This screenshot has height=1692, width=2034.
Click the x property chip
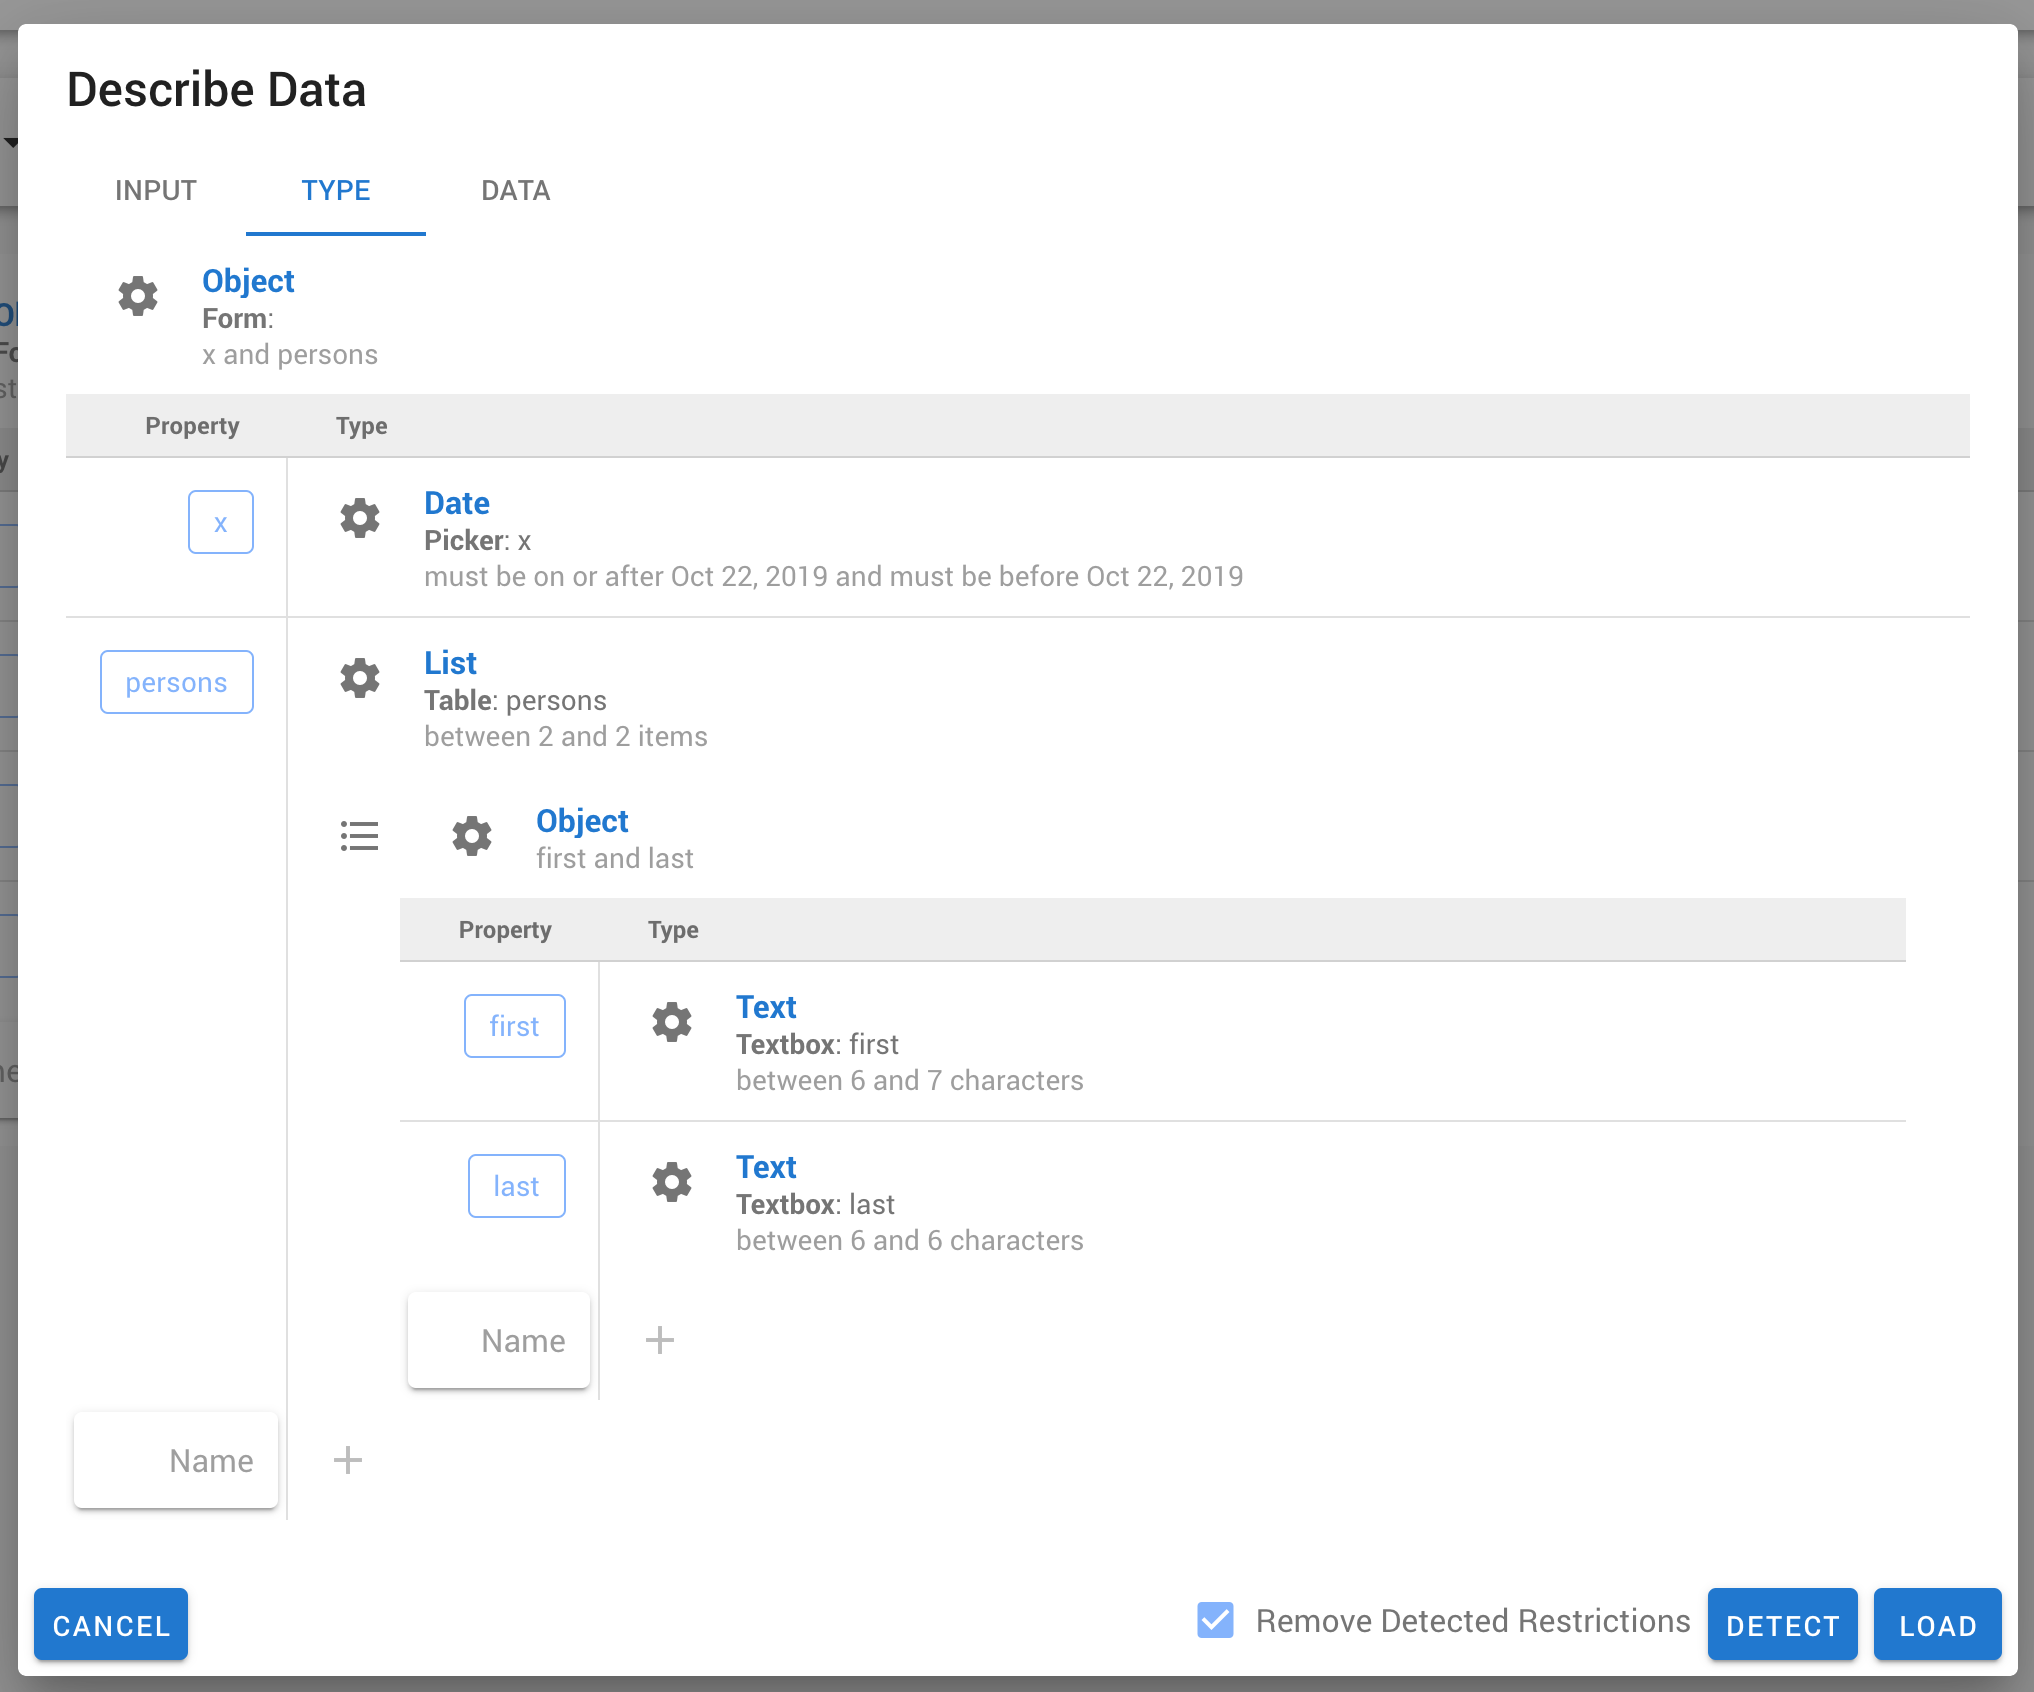(221, 522)
